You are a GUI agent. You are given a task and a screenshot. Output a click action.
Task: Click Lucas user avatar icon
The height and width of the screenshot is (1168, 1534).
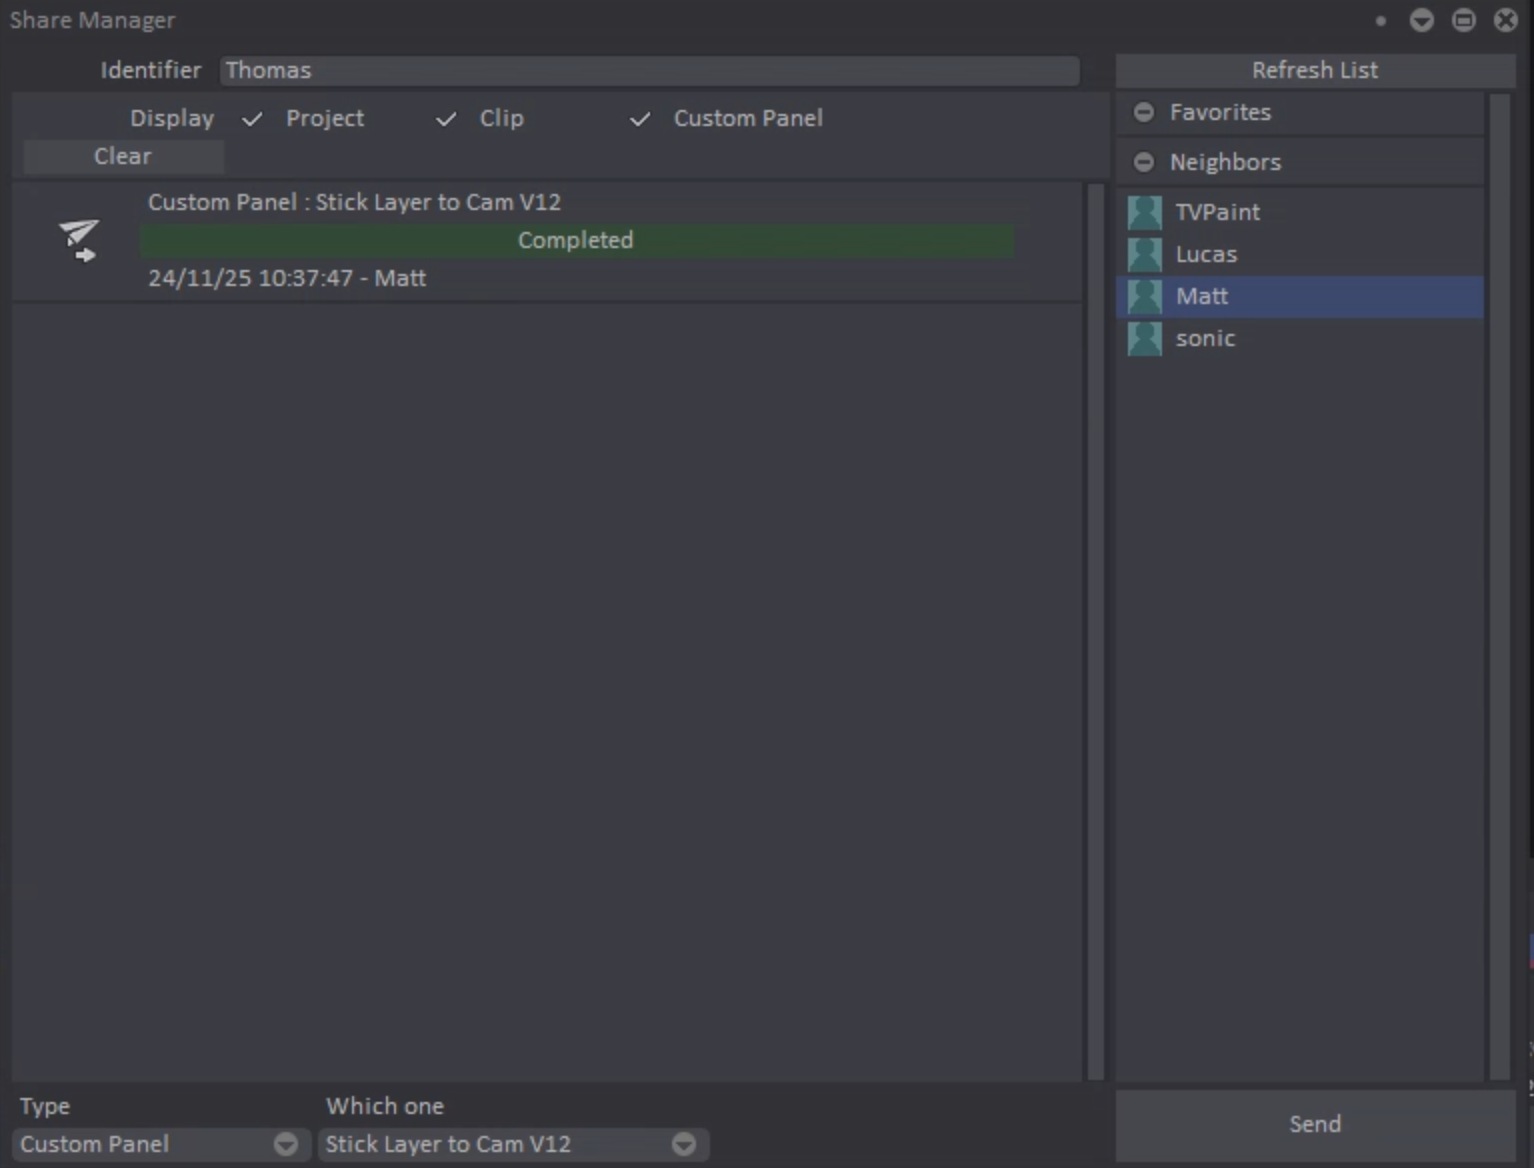1145,254
